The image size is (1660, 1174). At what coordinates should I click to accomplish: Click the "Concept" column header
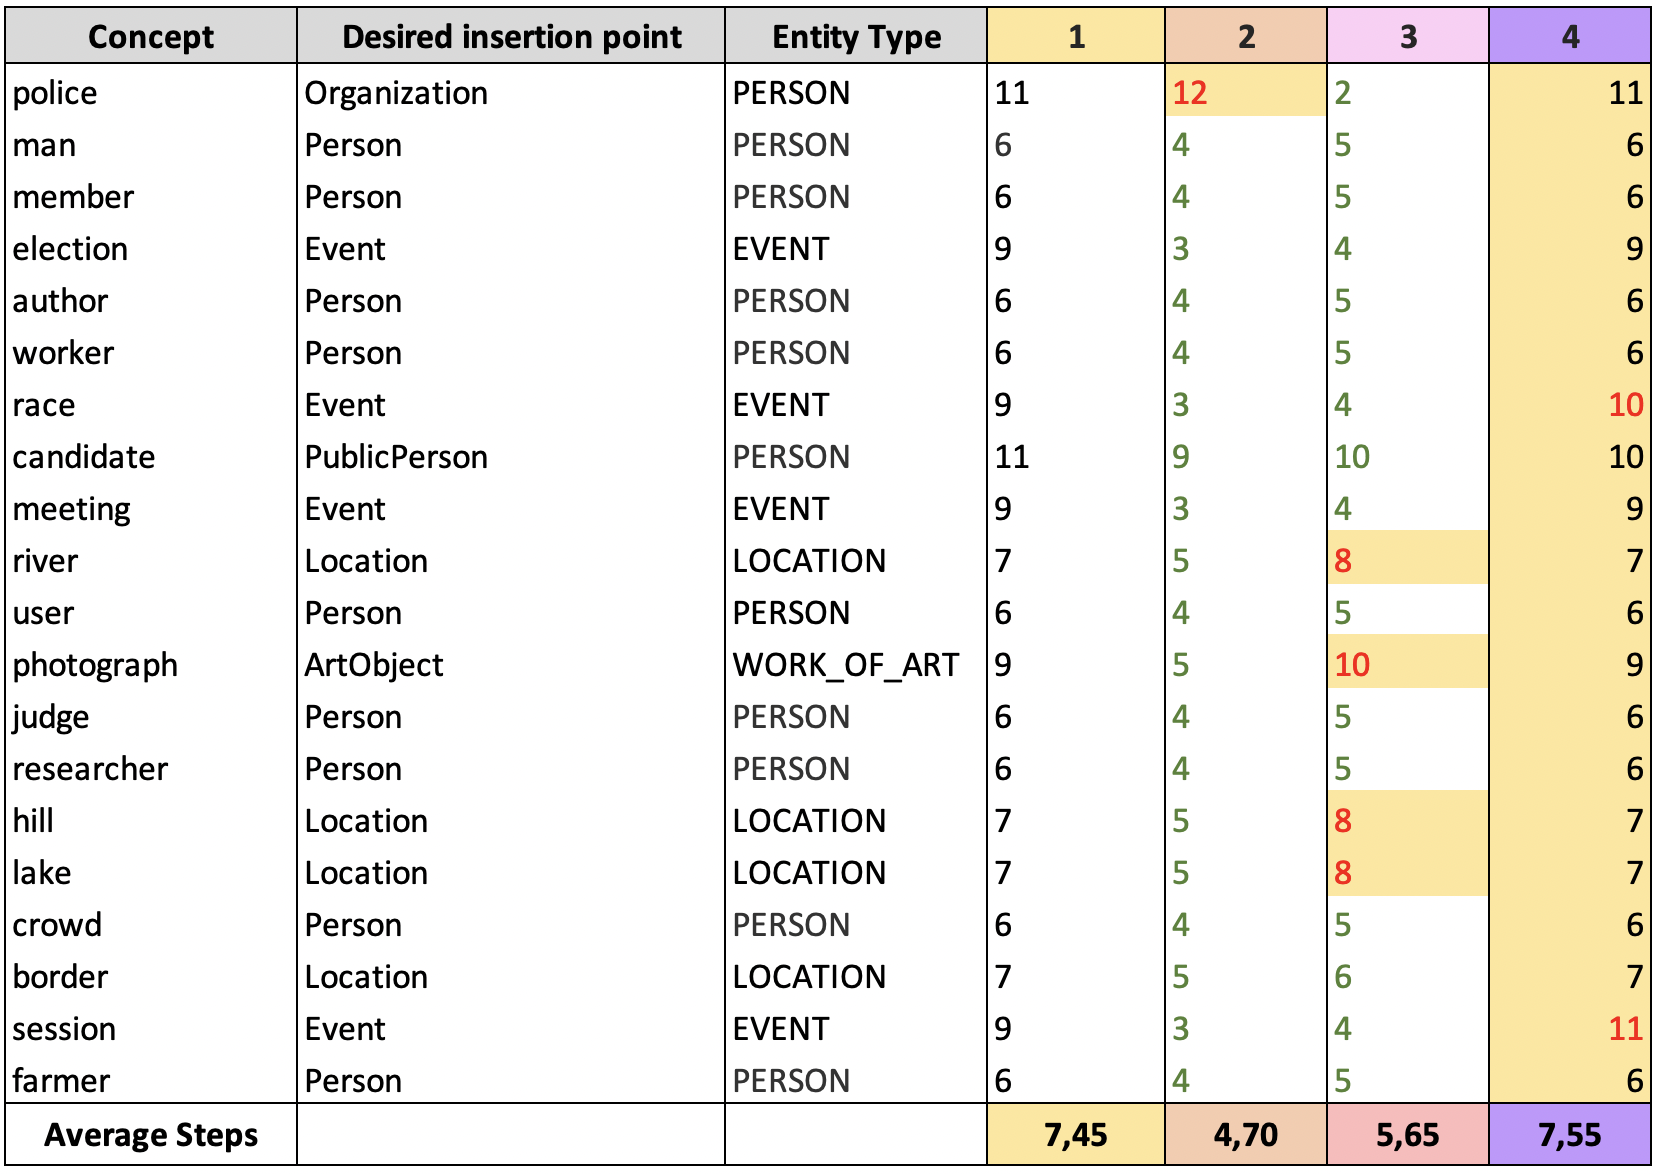click(151, 37)
